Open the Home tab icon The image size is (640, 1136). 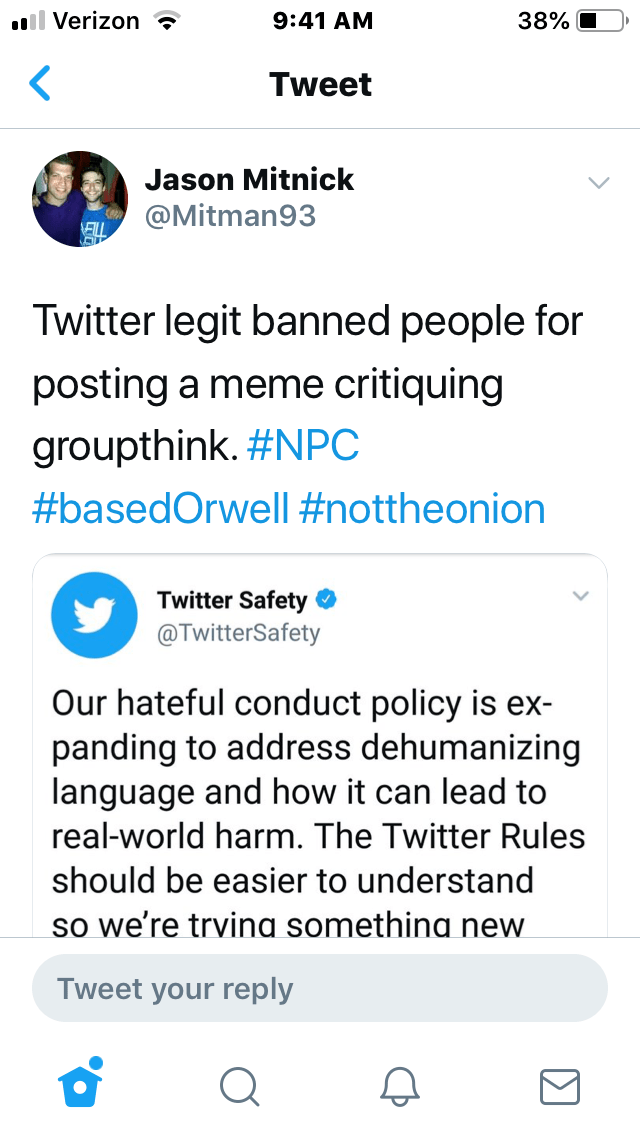[x=82, y=1083]
